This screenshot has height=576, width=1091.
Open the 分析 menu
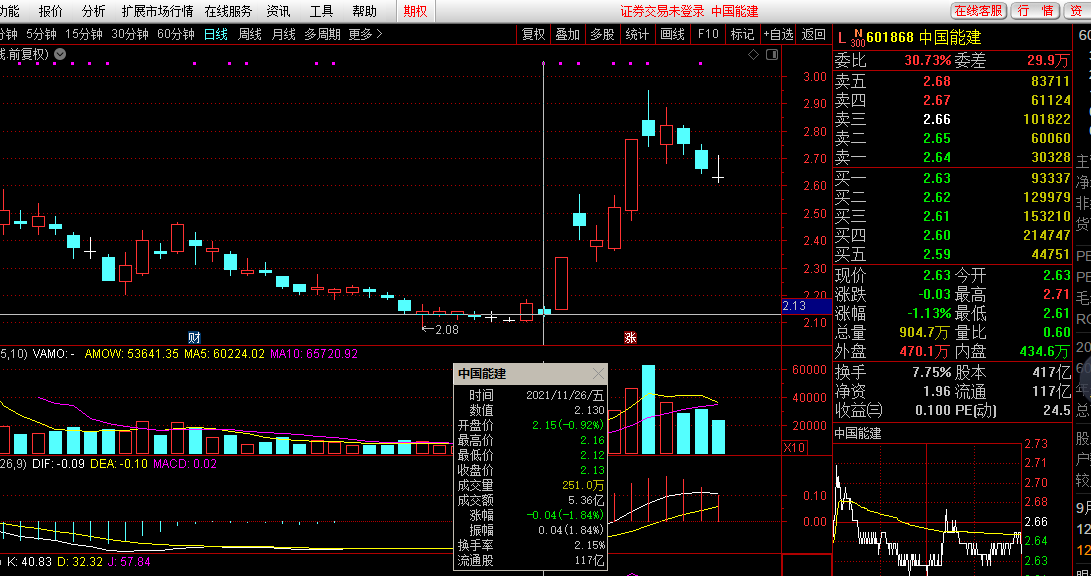[x=93, y=11]
